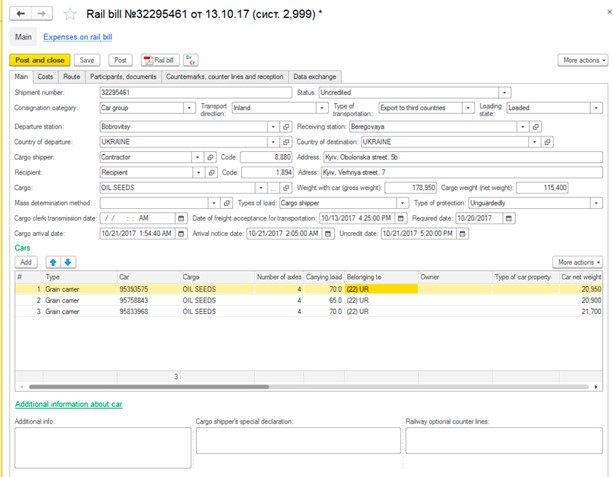Screen dimensions: 613x477
Task: Open calendar for Arrival notice date
Action: click(328, 233)
